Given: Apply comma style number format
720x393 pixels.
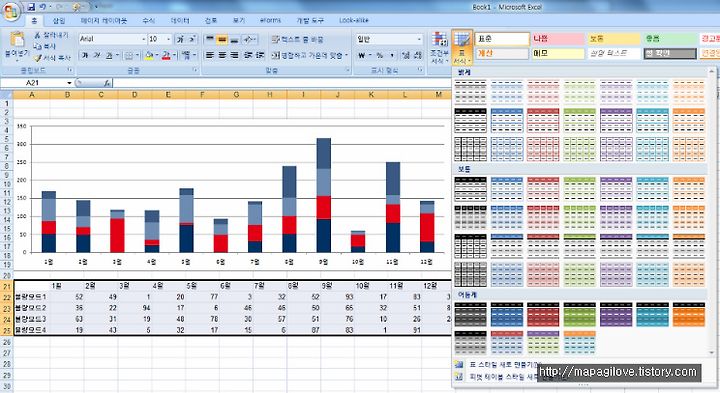Looking at the screenshot, I should pos(392,56).
